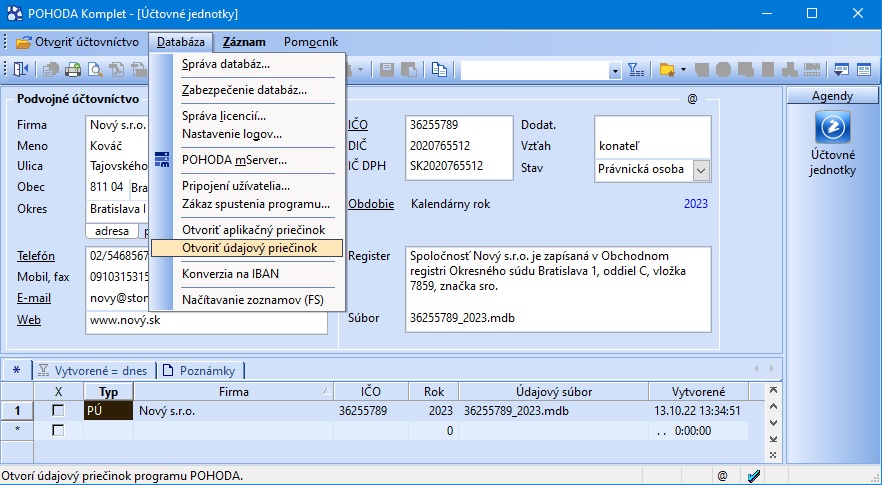Click the POHODA mServer menu icon

pos(162,160)
